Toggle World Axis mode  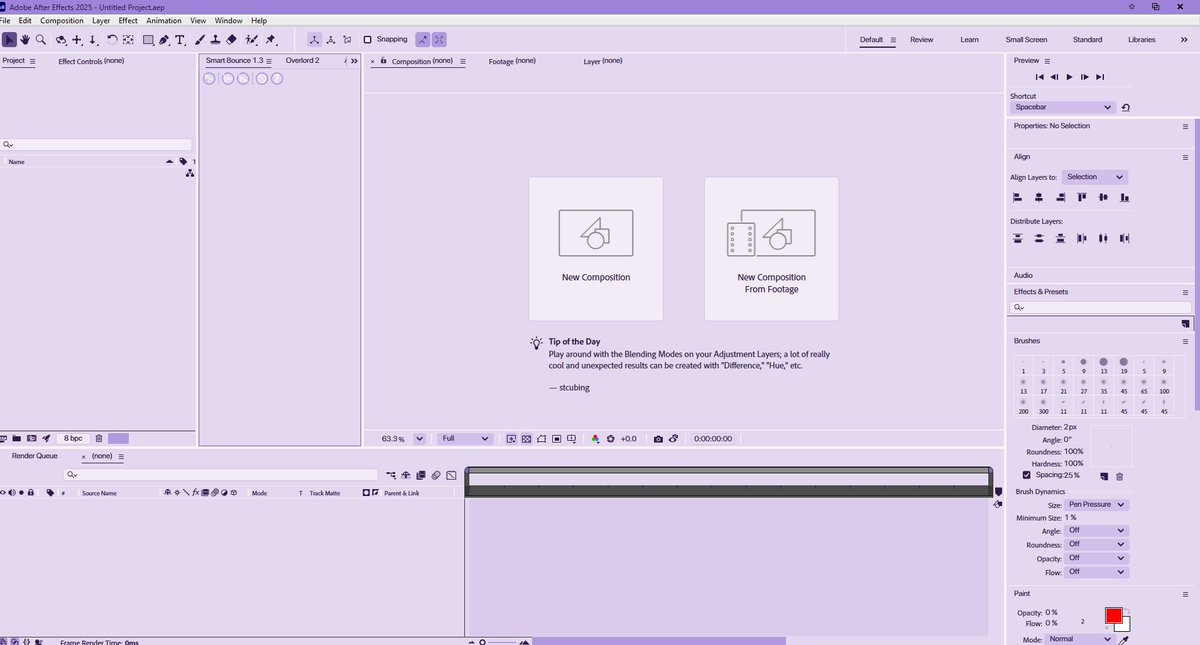[330, 40]
